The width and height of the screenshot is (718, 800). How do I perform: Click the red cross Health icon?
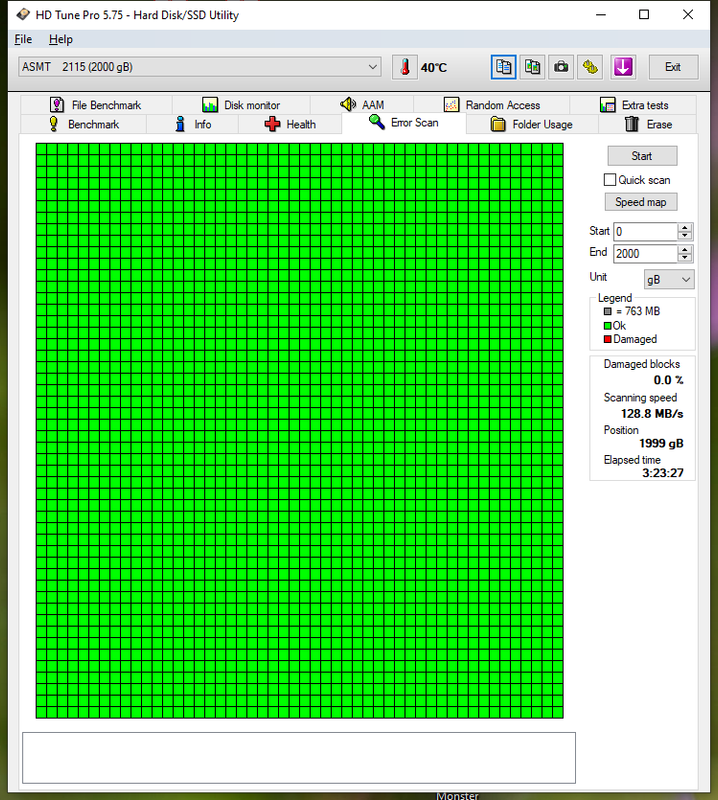(273, 124)
